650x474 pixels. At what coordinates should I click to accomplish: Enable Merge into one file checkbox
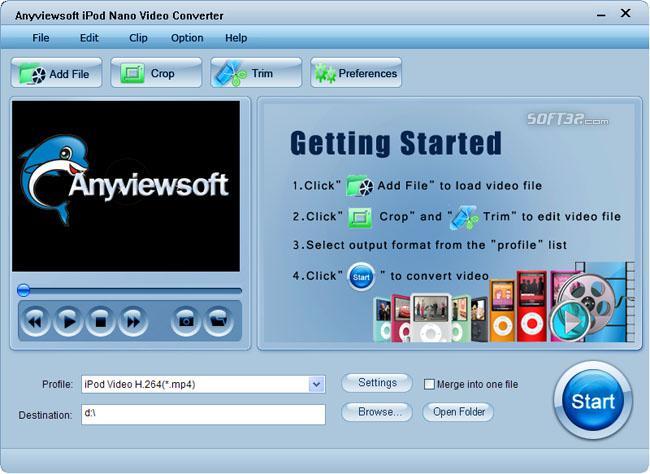(x=429, y=384)
